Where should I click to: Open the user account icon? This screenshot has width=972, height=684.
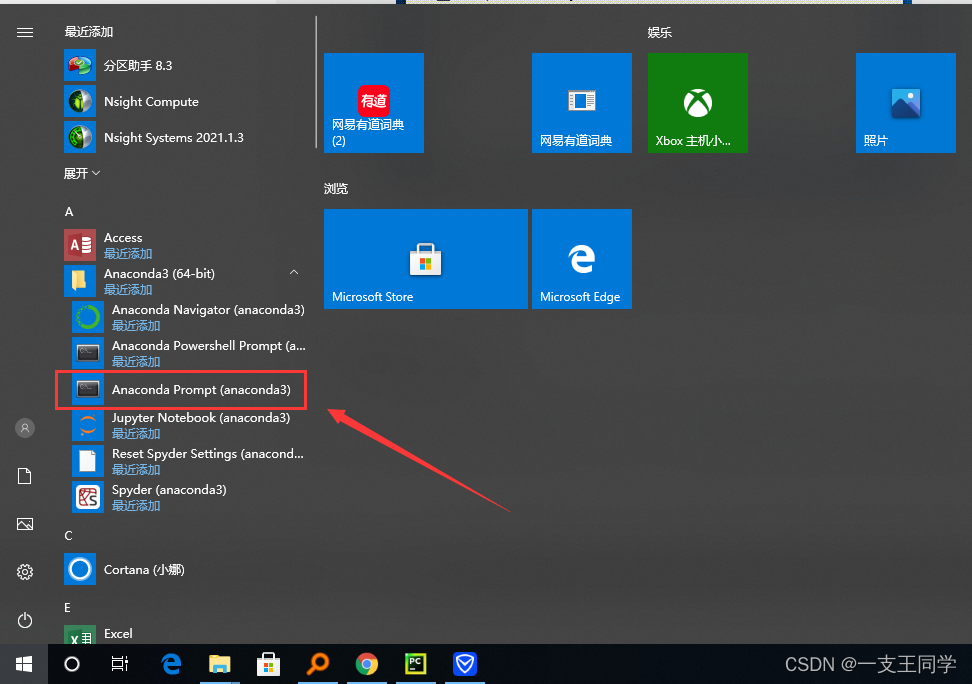[25, 428]
